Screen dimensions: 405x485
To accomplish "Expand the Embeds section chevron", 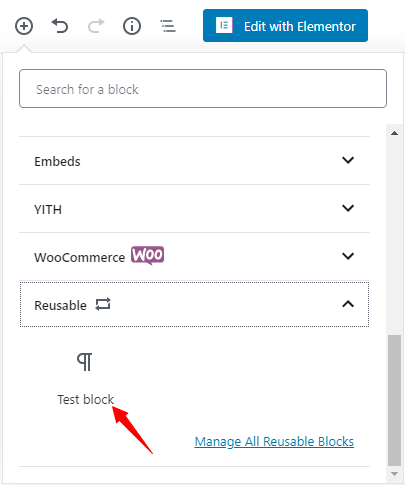I will point(348,160).
